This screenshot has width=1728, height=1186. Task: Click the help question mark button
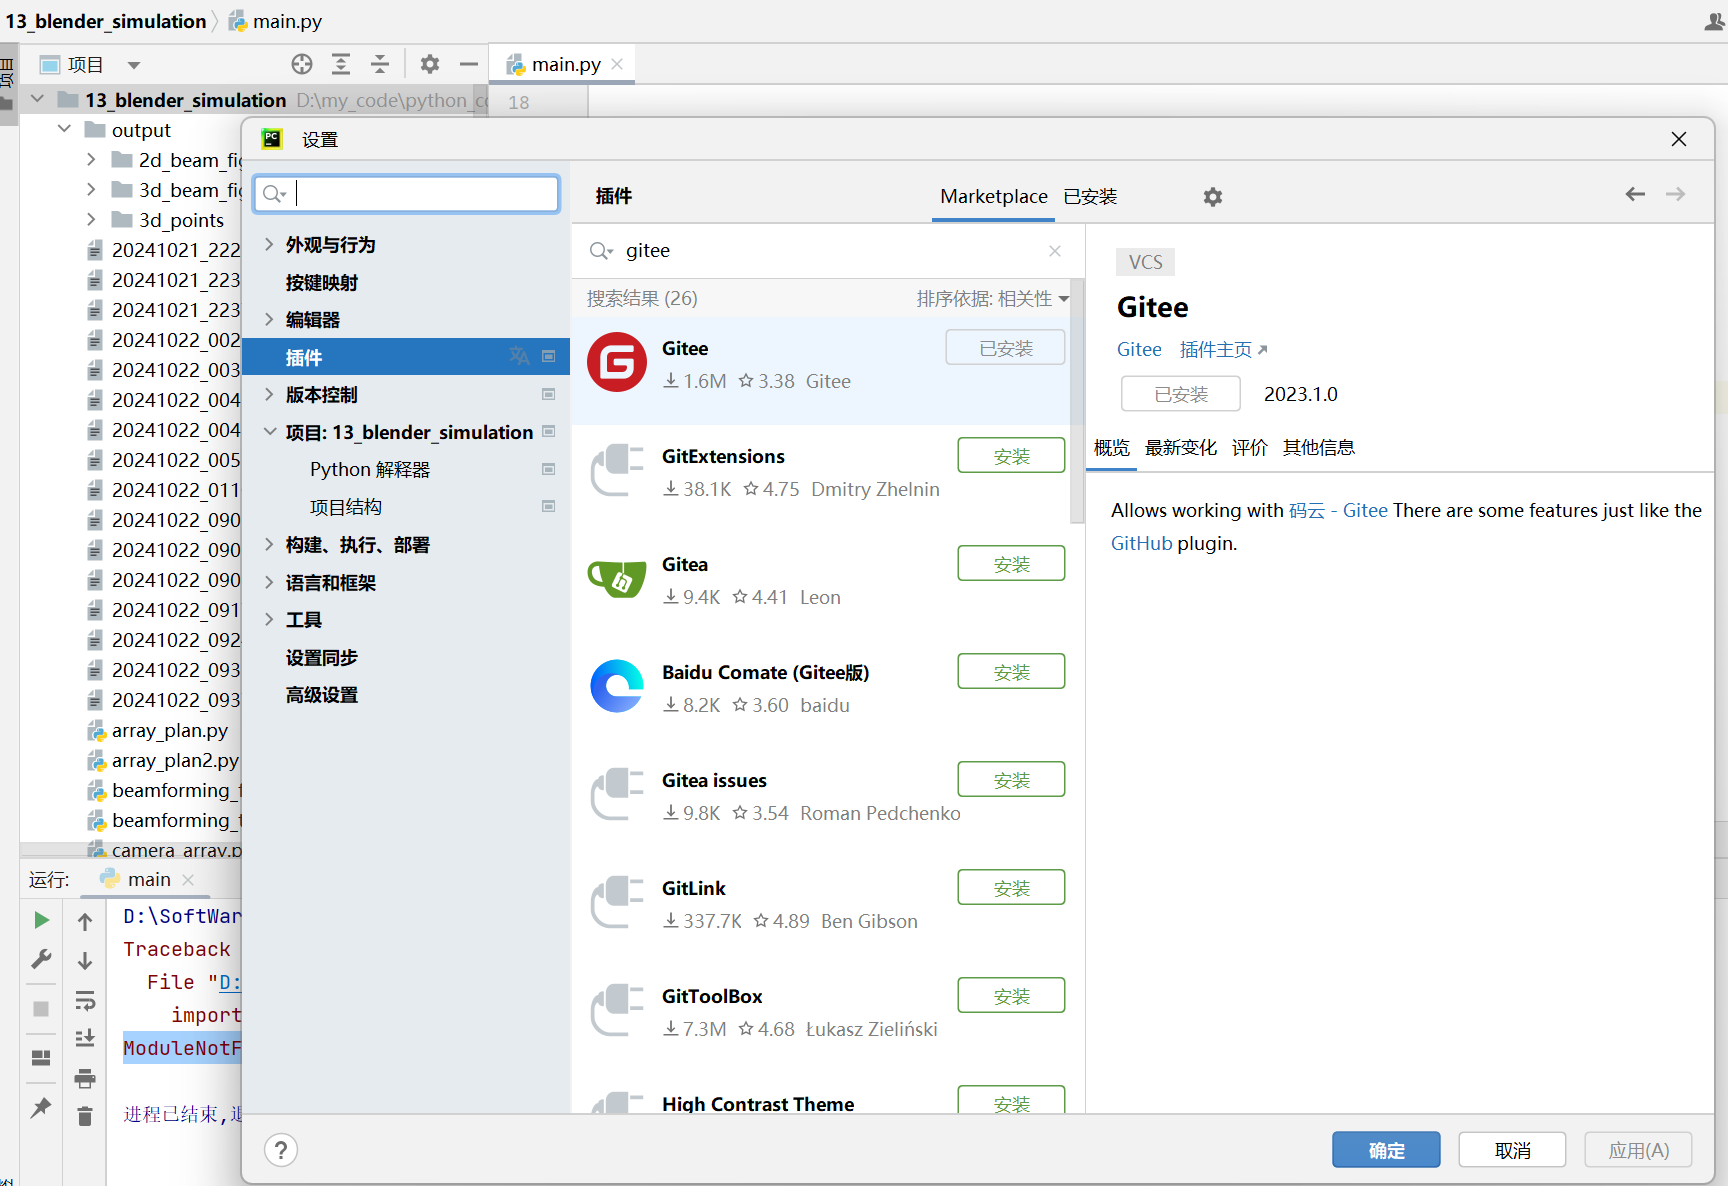pos(281,1150)
